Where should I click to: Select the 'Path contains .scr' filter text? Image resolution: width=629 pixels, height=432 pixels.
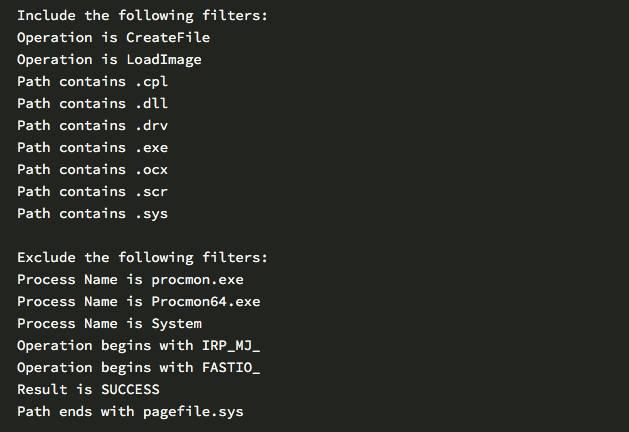[92, 192]
